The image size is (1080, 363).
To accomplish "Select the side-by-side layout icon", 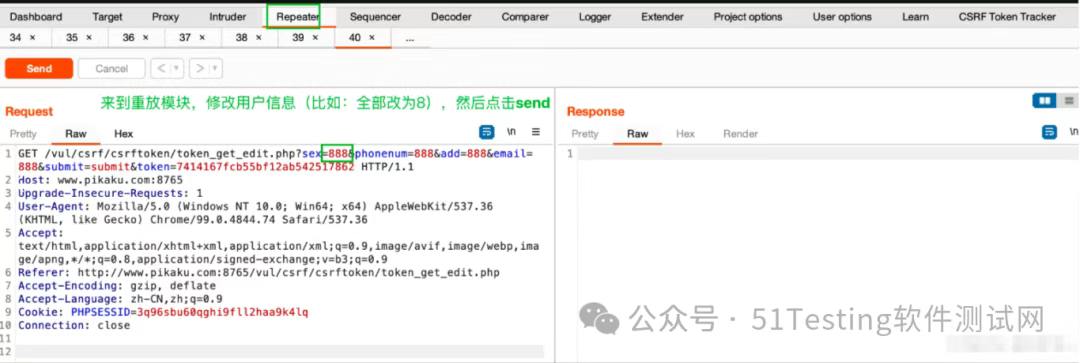I will coord(1045,101).
